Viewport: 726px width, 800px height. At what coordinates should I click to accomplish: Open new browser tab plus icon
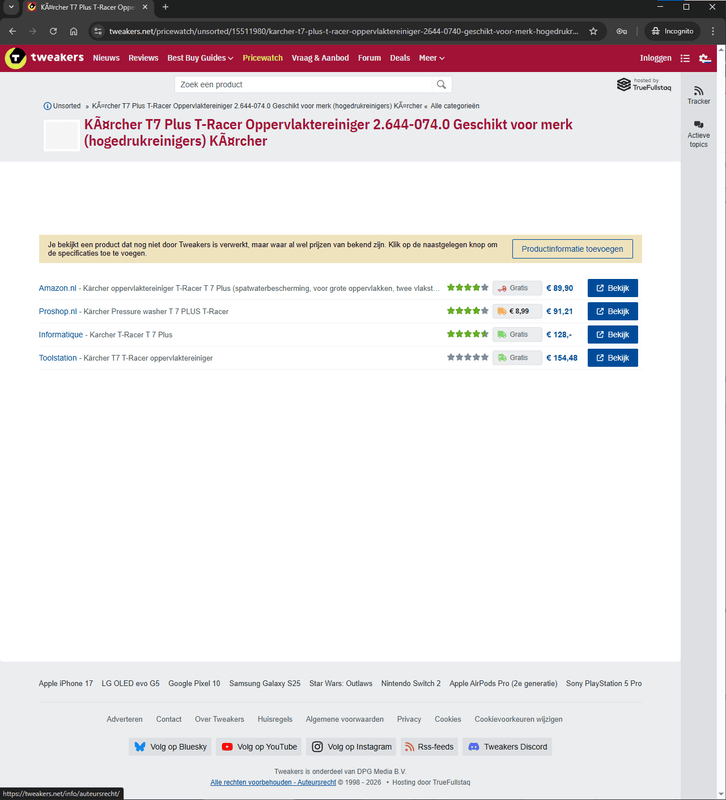(165, 7)
